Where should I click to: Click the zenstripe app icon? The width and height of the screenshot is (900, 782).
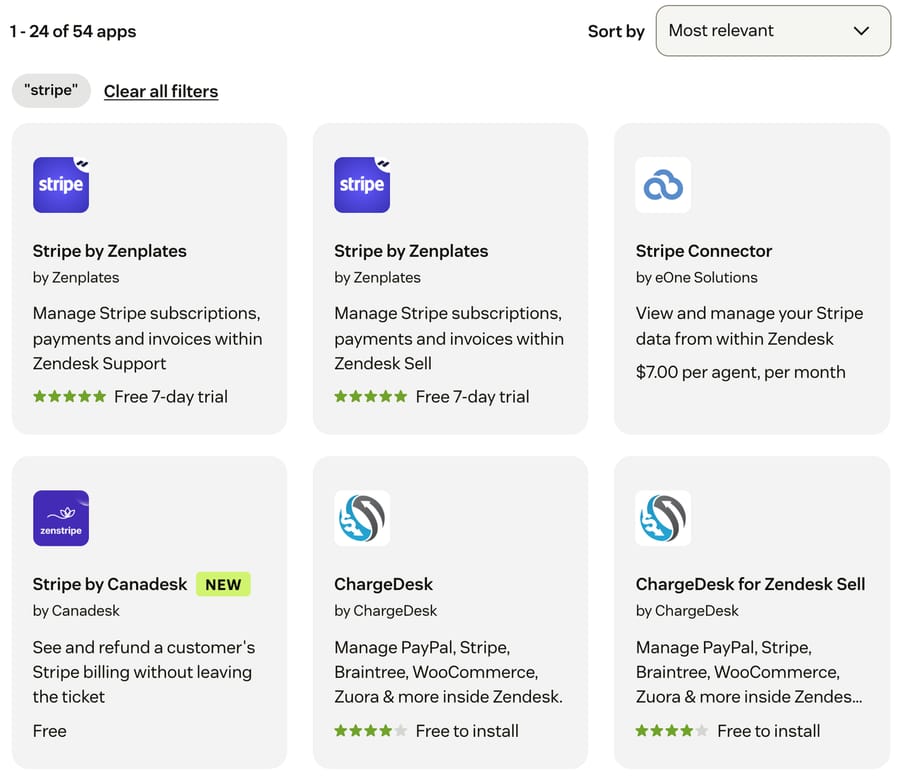[x=61, y=518]
